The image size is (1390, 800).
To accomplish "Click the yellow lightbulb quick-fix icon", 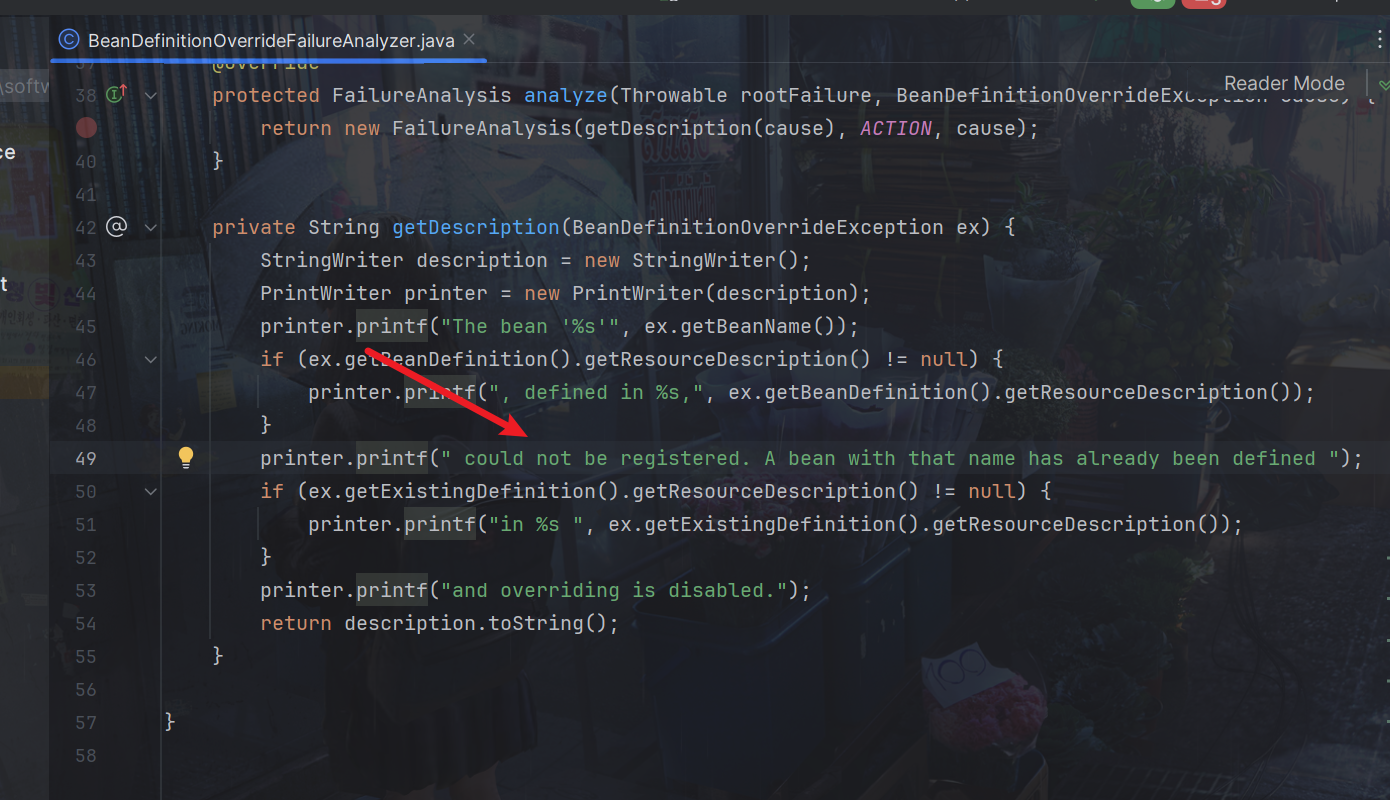I will click(186, 458).
